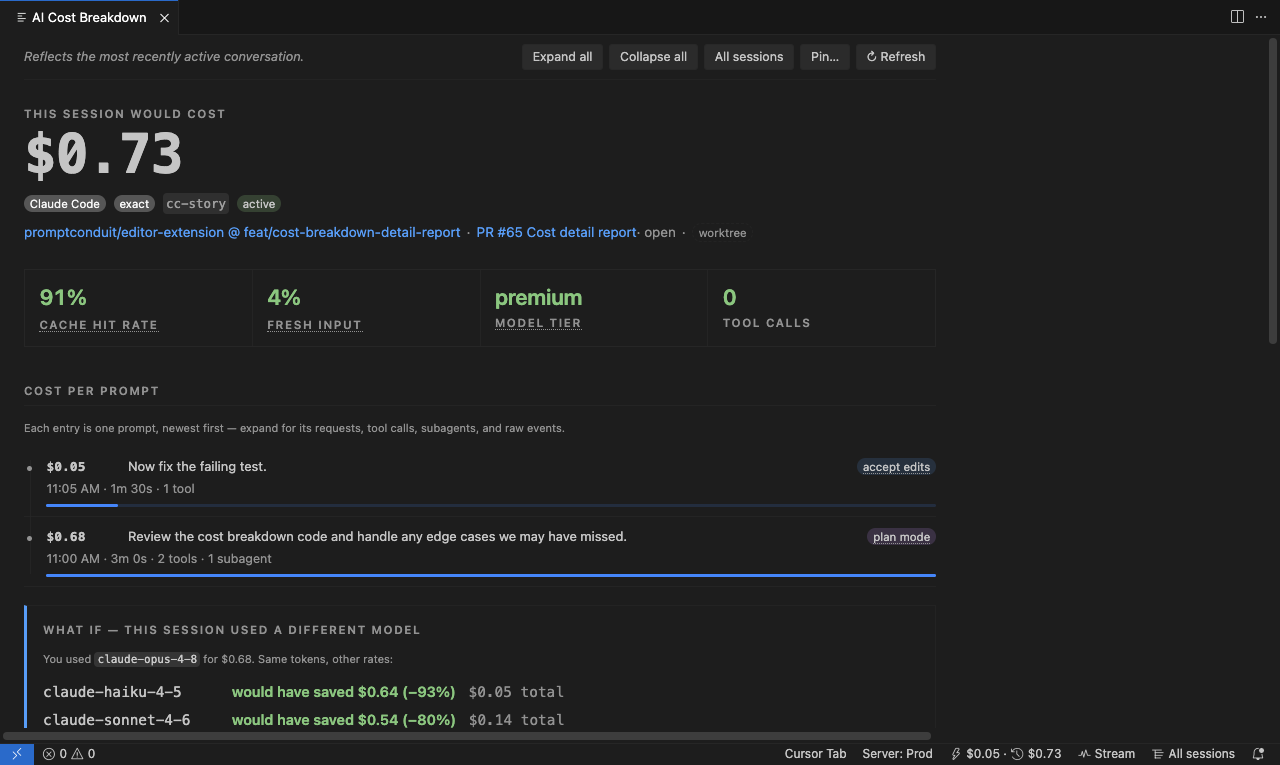
Task: Click the 91% cache hit rate card
Action: pos(138,308)
